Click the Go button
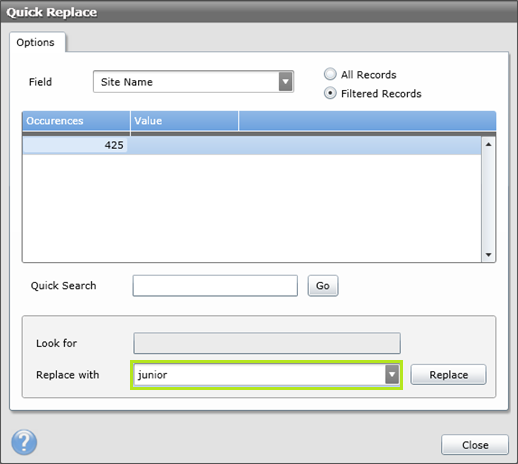This screenshot has height=464, width=518. (323, 286)
